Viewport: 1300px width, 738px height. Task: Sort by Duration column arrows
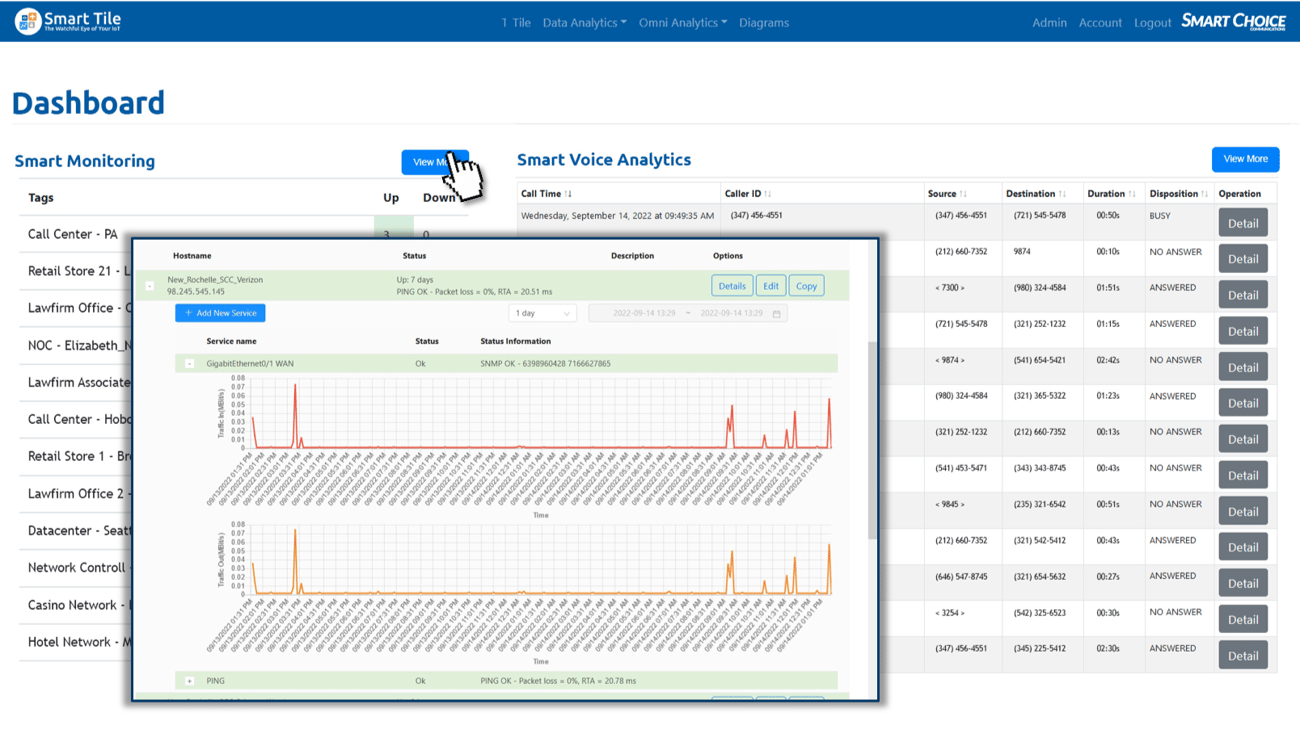(x=1132, y=194)
